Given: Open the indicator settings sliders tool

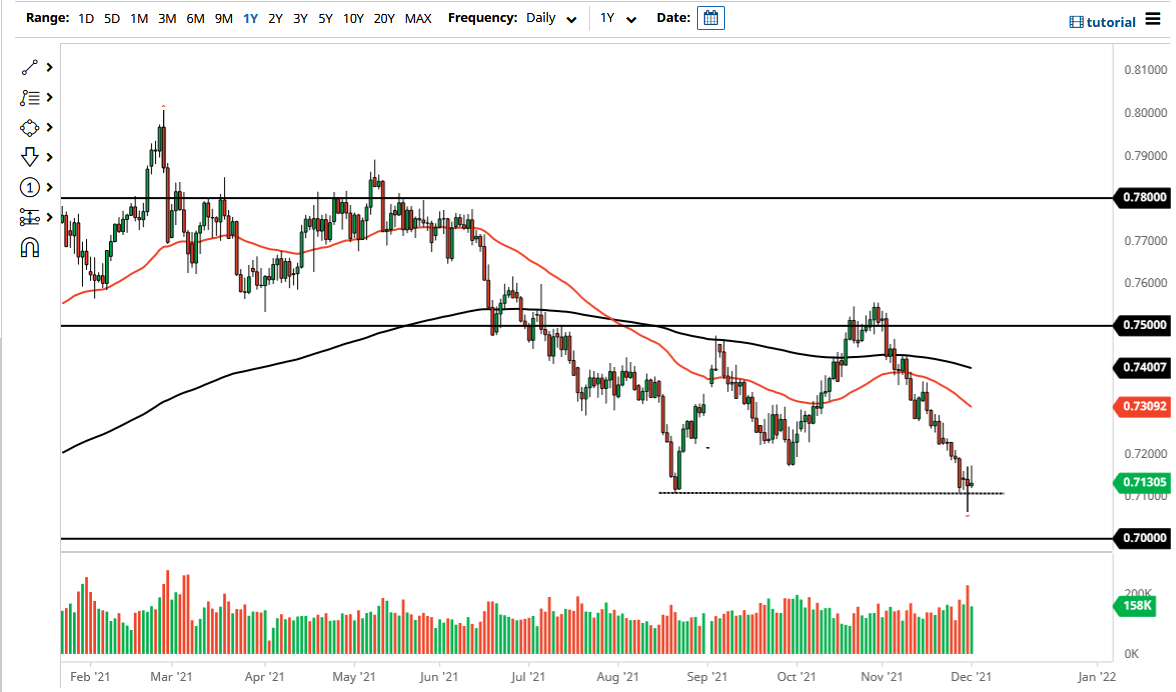Looking at the screenshot, I should (x=28, y=217).
